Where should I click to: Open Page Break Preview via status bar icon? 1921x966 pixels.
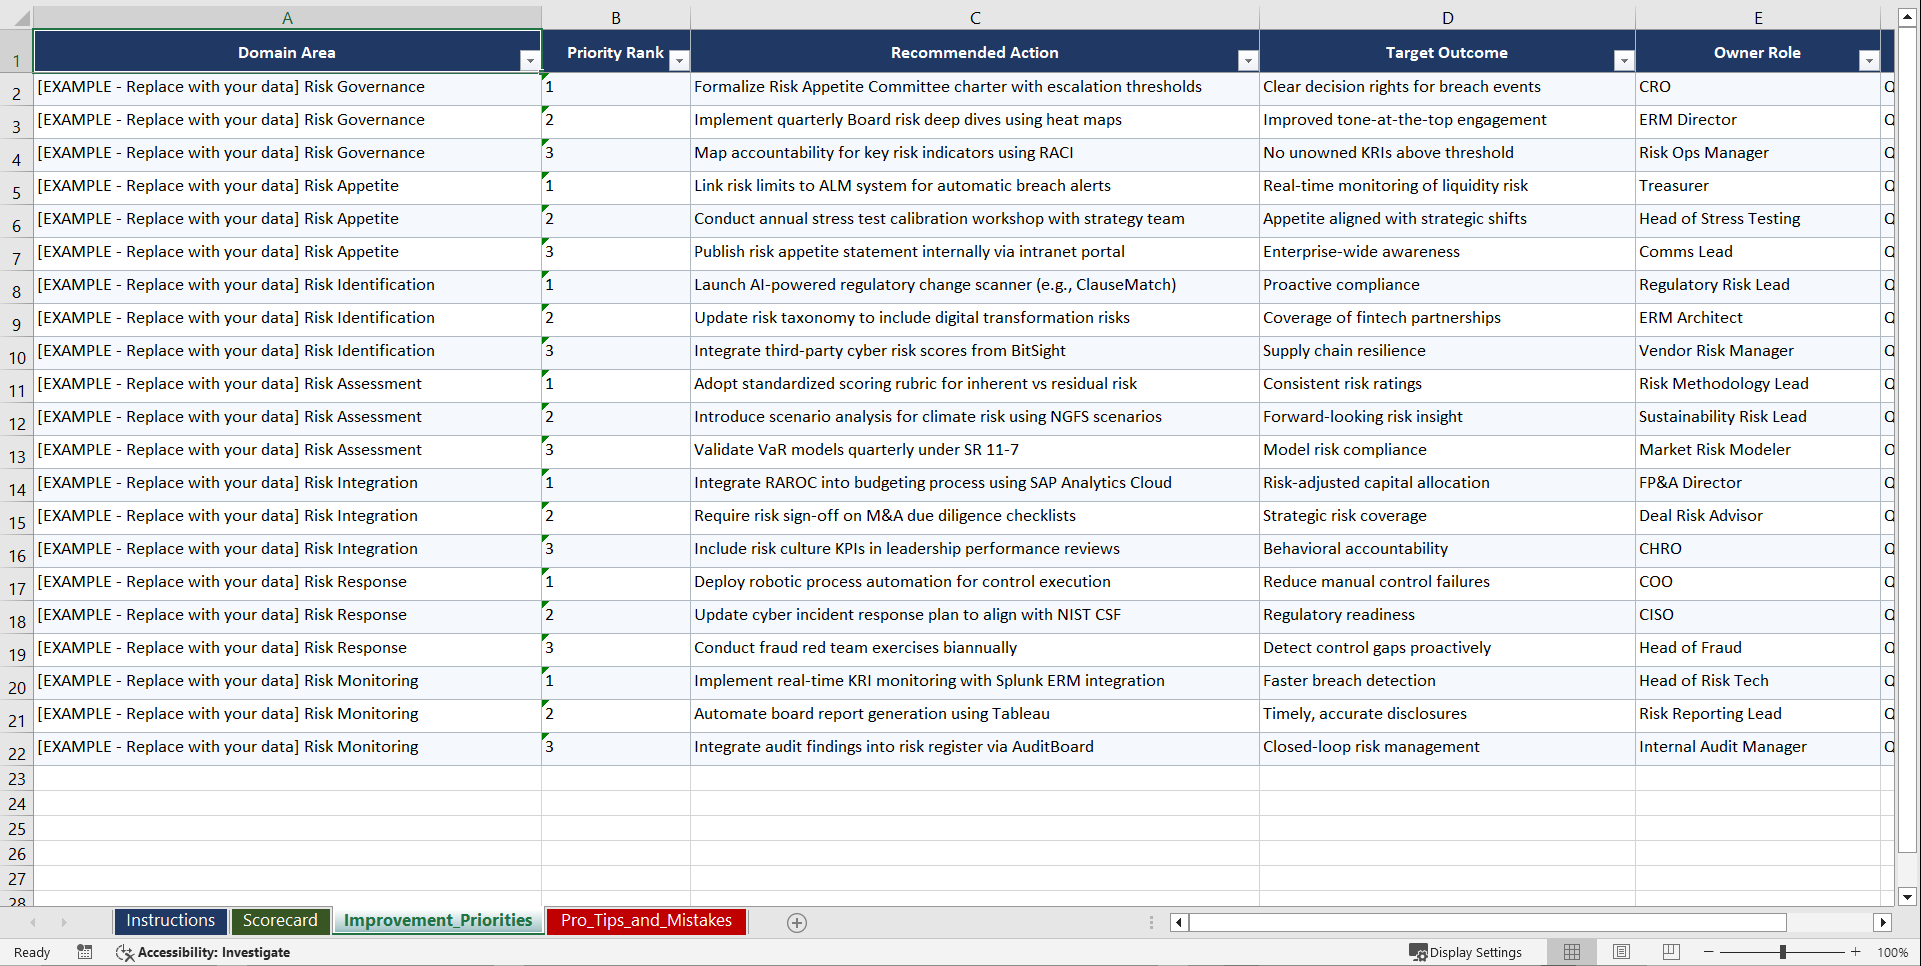1670,952
